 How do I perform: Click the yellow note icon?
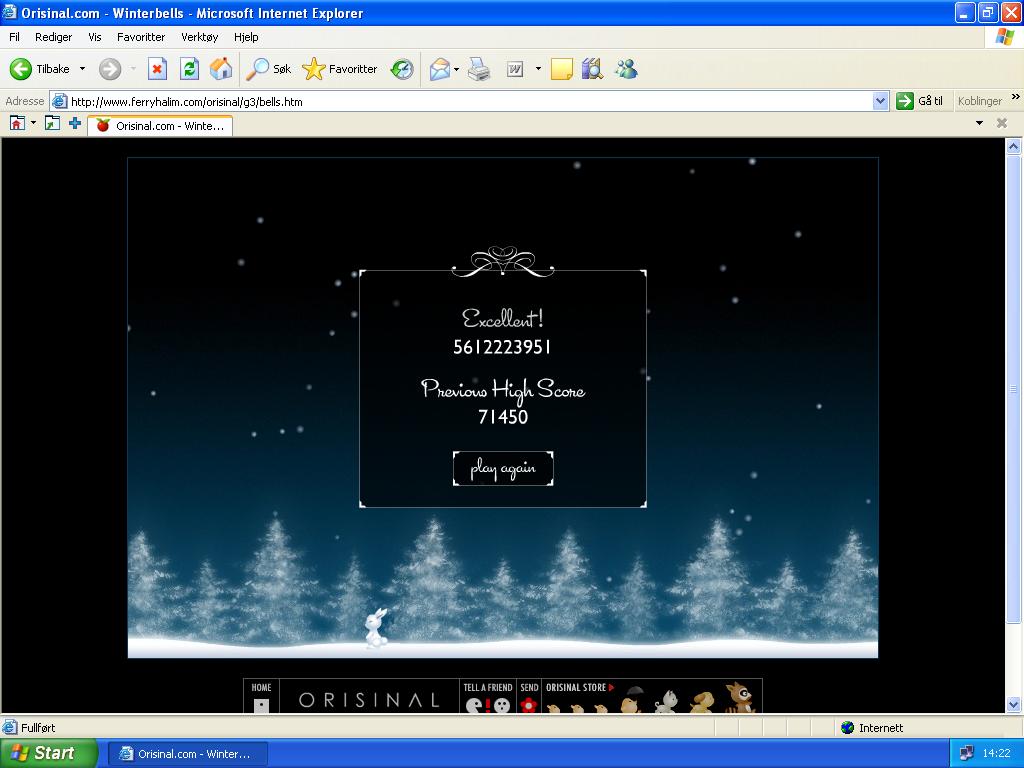(562, 69)
